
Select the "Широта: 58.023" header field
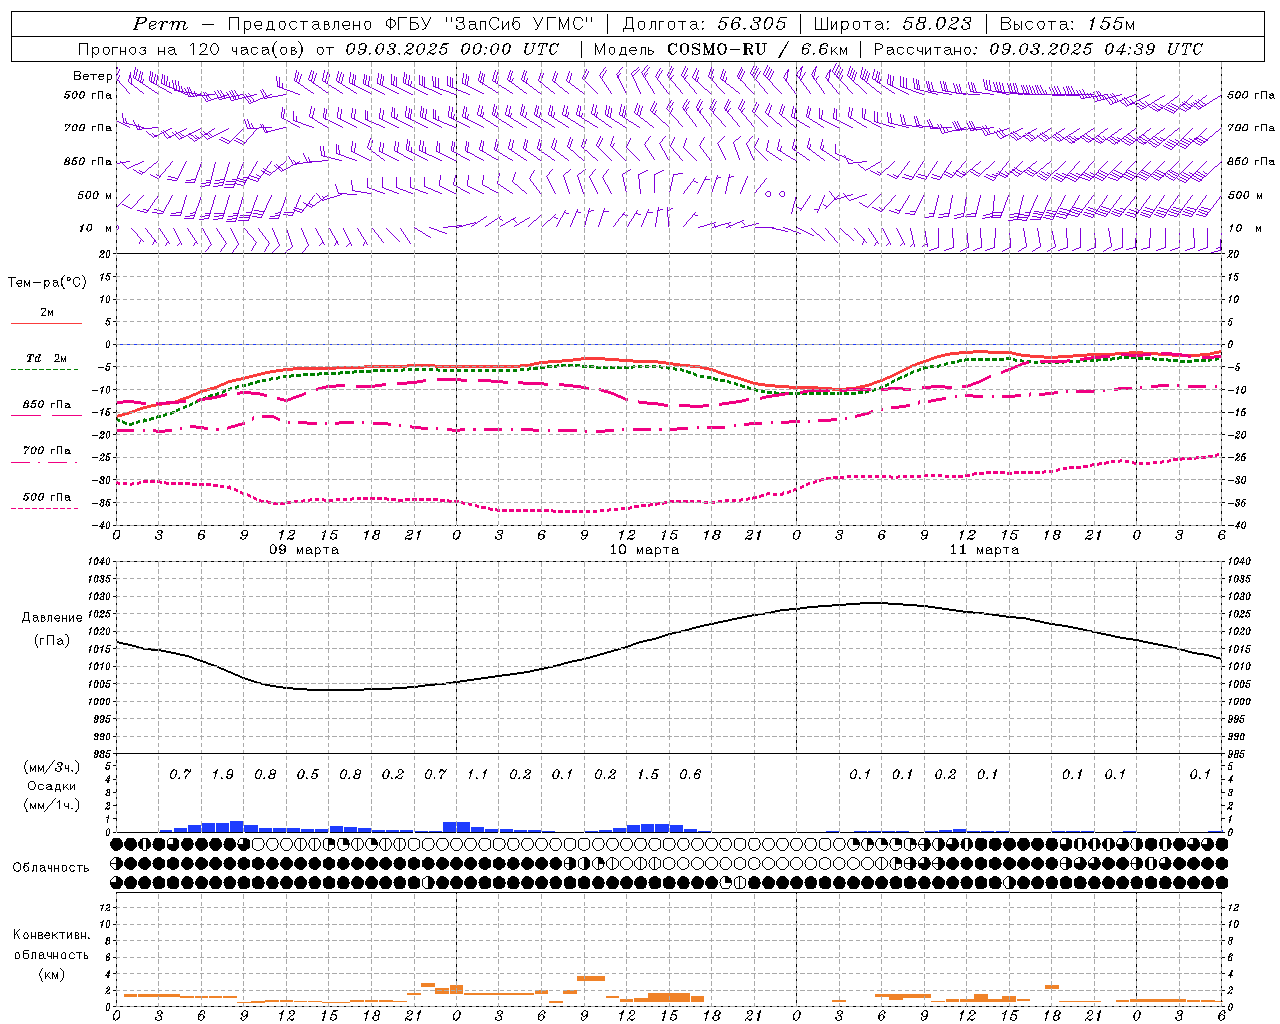point(893,24)
